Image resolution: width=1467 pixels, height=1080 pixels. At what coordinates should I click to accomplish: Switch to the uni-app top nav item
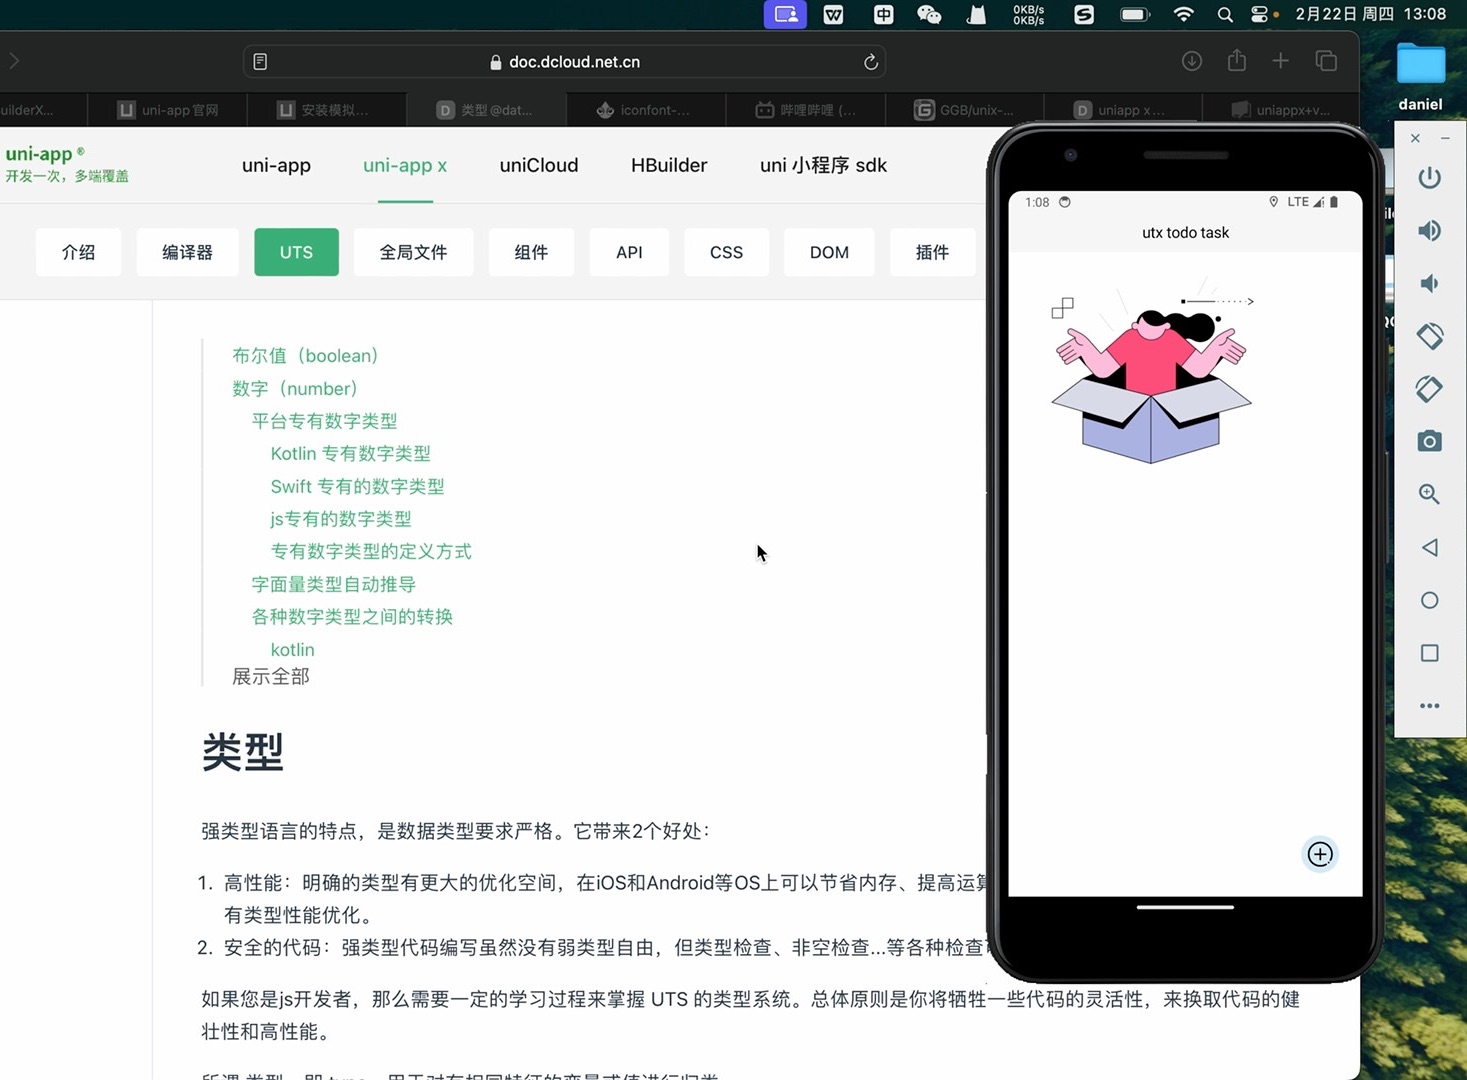click(x=276, y=165)
